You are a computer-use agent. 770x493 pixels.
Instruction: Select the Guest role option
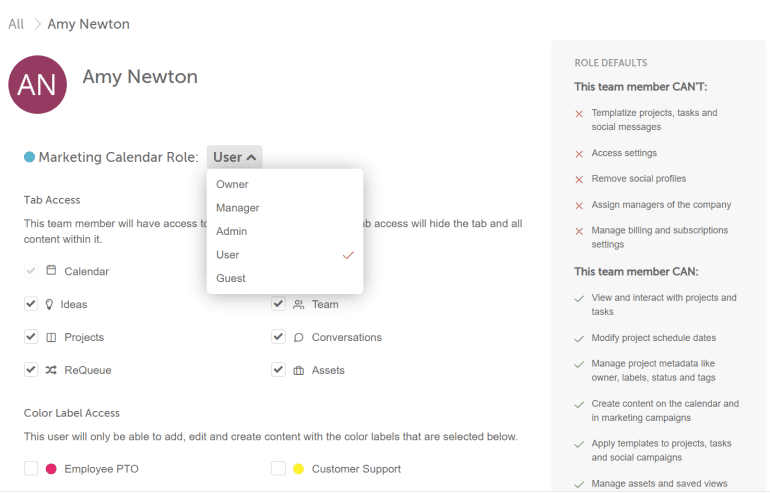tap(230, 278)
